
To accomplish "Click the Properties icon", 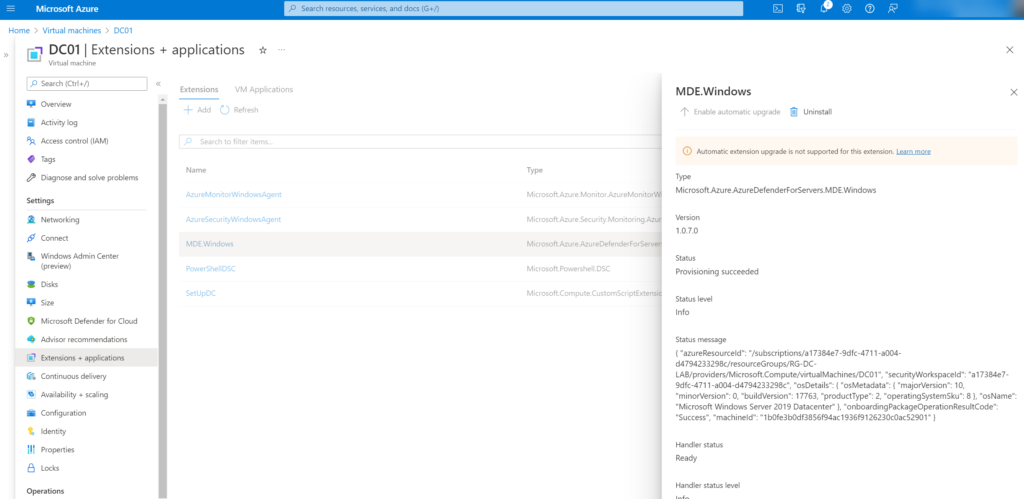I will point(31,449).
